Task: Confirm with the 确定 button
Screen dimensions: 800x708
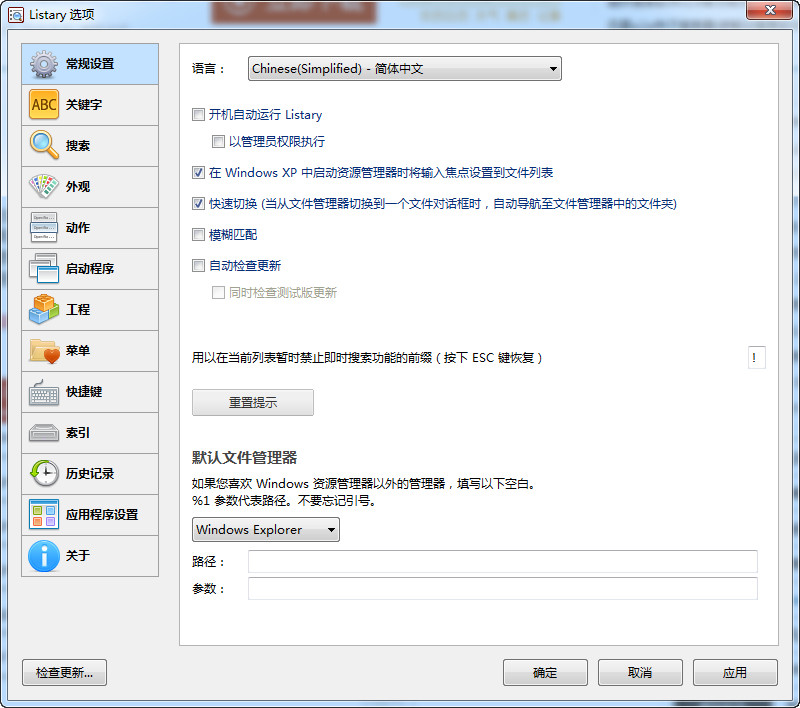Action: tap(545, 673)
